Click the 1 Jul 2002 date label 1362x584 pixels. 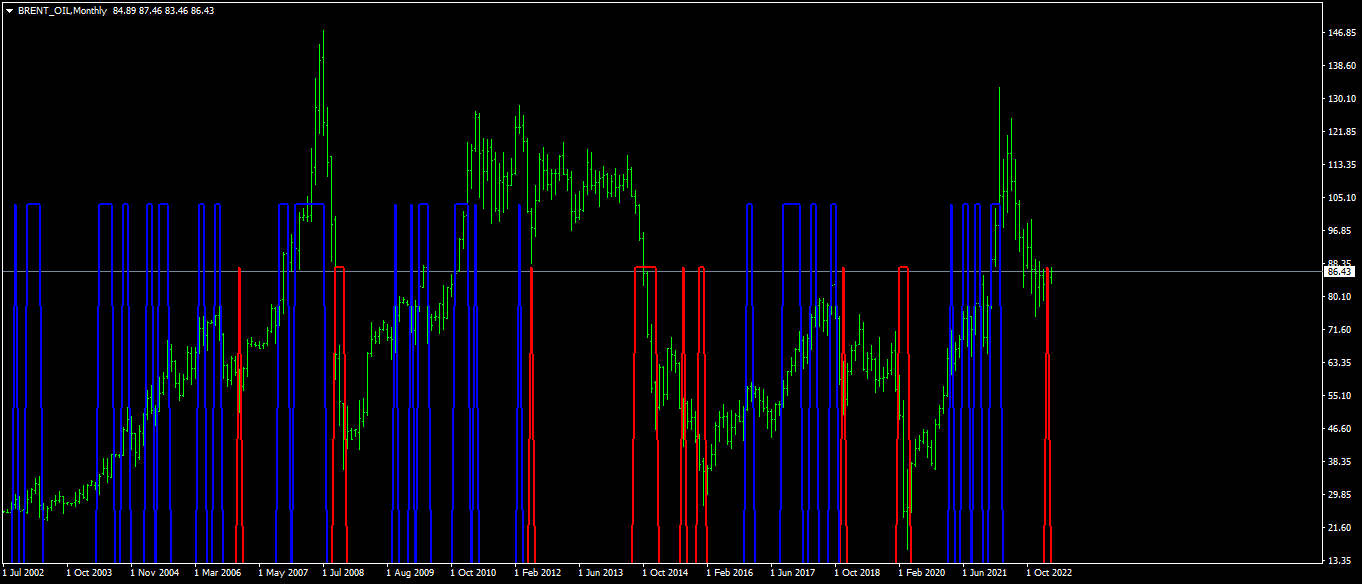click(x=24, y=574)
